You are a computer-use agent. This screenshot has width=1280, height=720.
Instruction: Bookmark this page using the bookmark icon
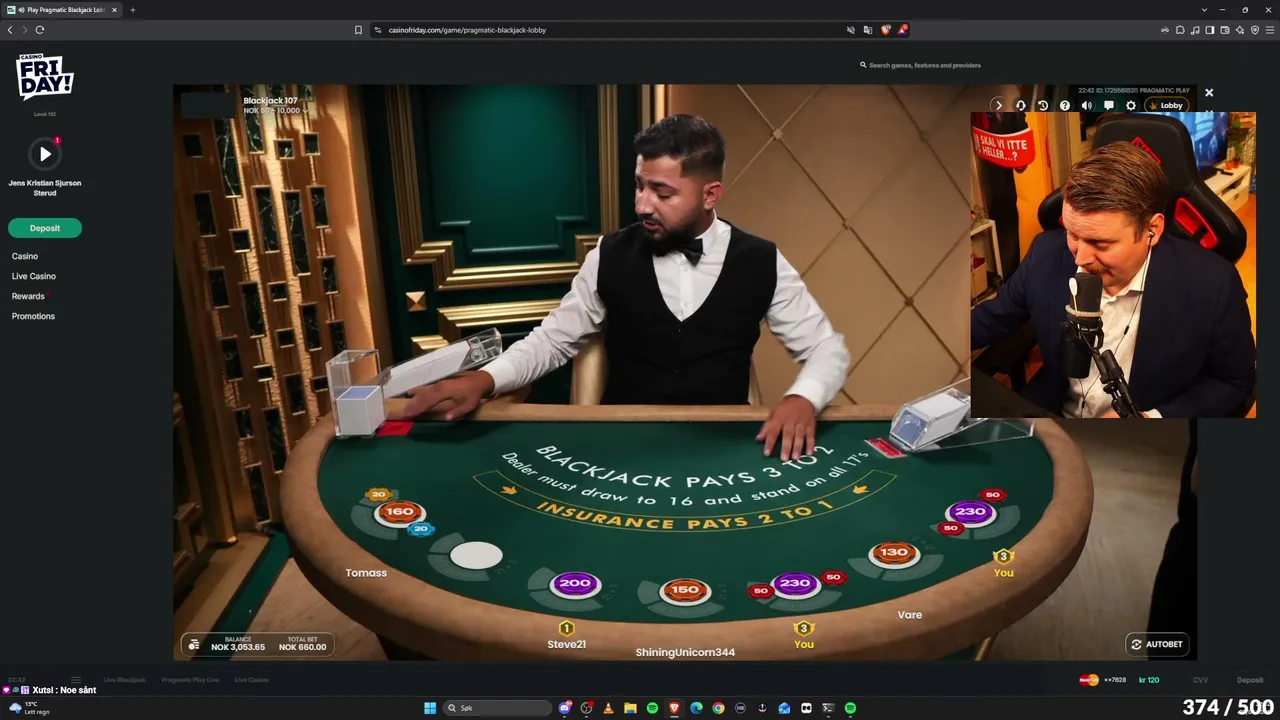[358, 30]
